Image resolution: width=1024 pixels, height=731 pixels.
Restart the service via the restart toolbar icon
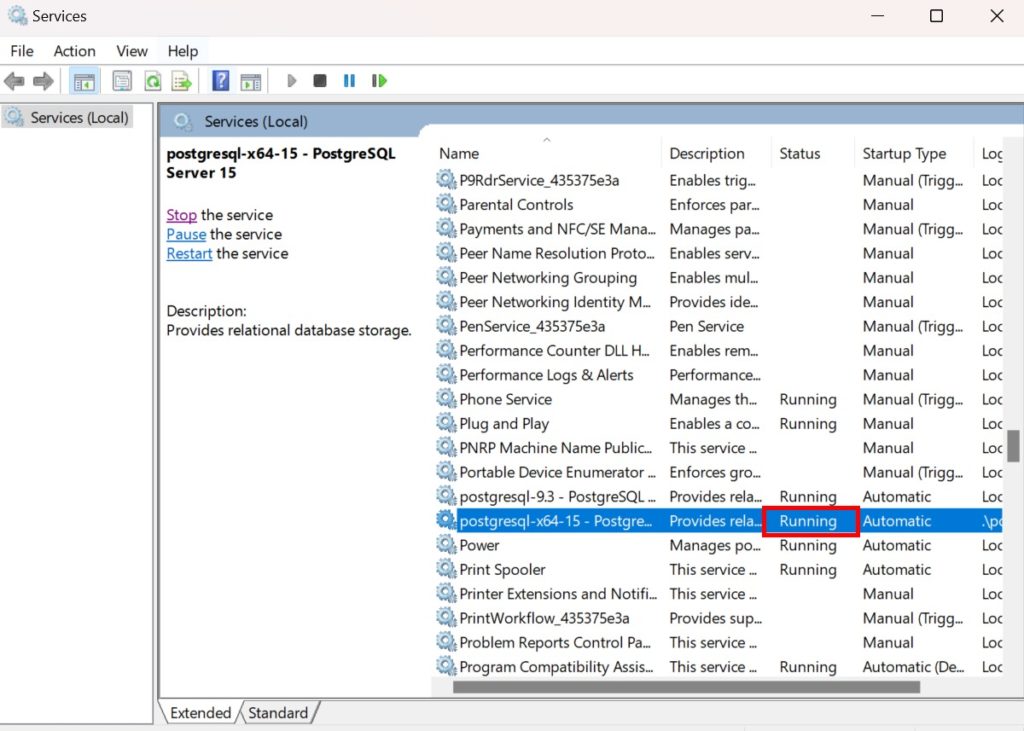pos(379,80)
